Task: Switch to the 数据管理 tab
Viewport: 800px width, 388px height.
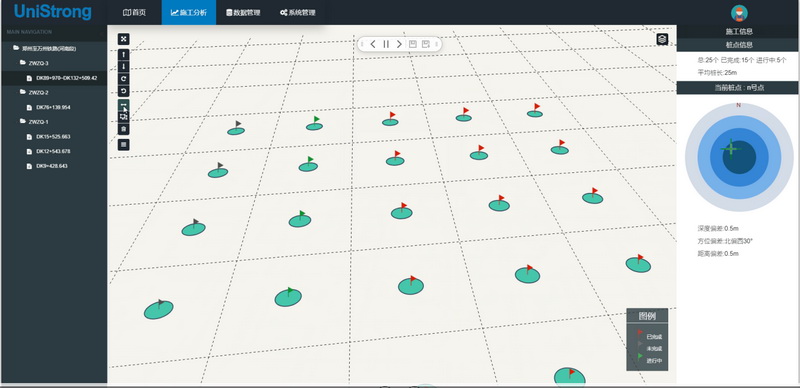Action: coord(243,12)
